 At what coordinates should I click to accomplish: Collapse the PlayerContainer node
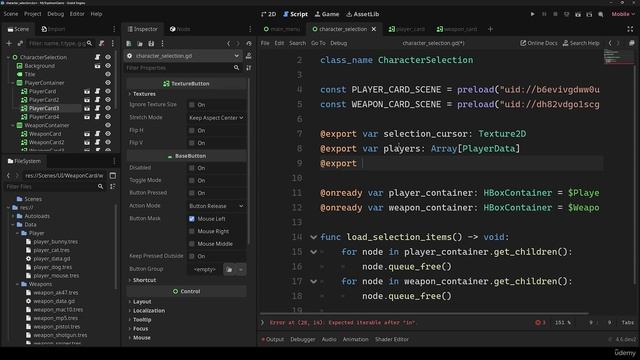point(13,83)
